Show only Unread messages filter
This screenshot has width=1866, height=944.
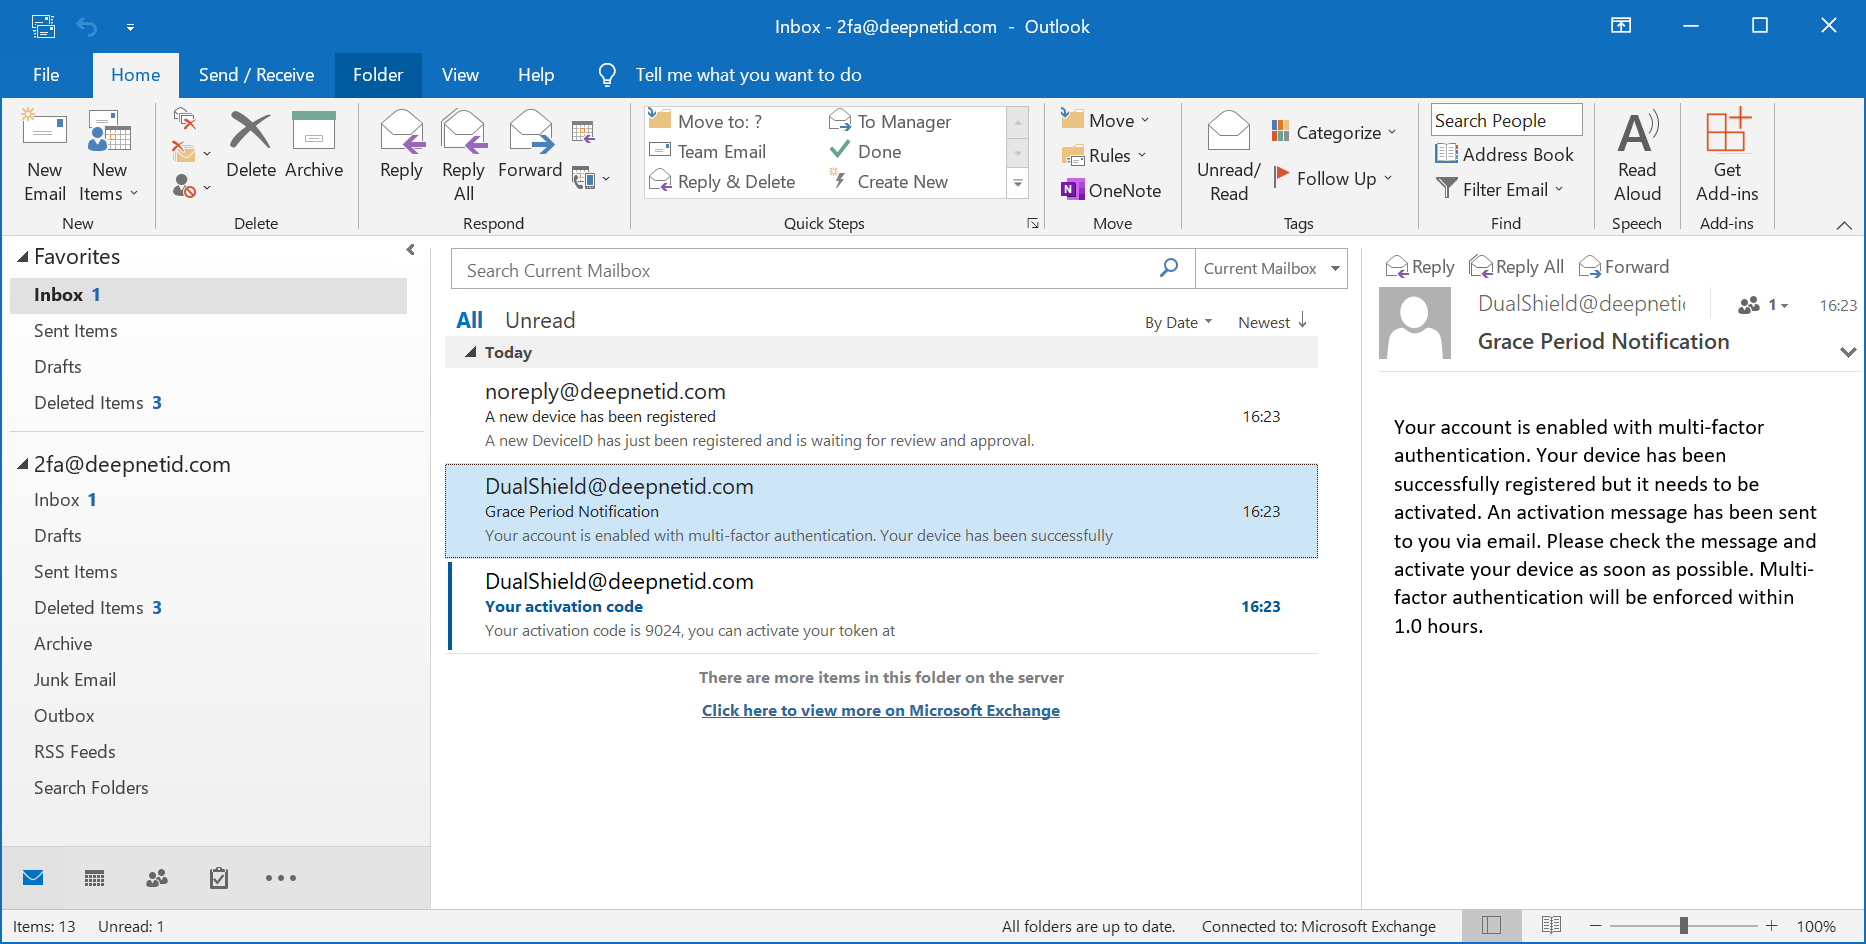point(540,320)
